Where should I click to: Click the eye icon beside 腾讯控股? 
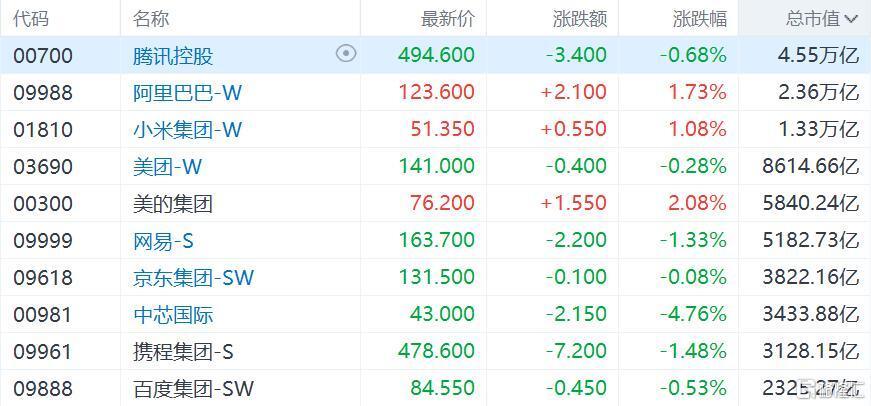346,53
